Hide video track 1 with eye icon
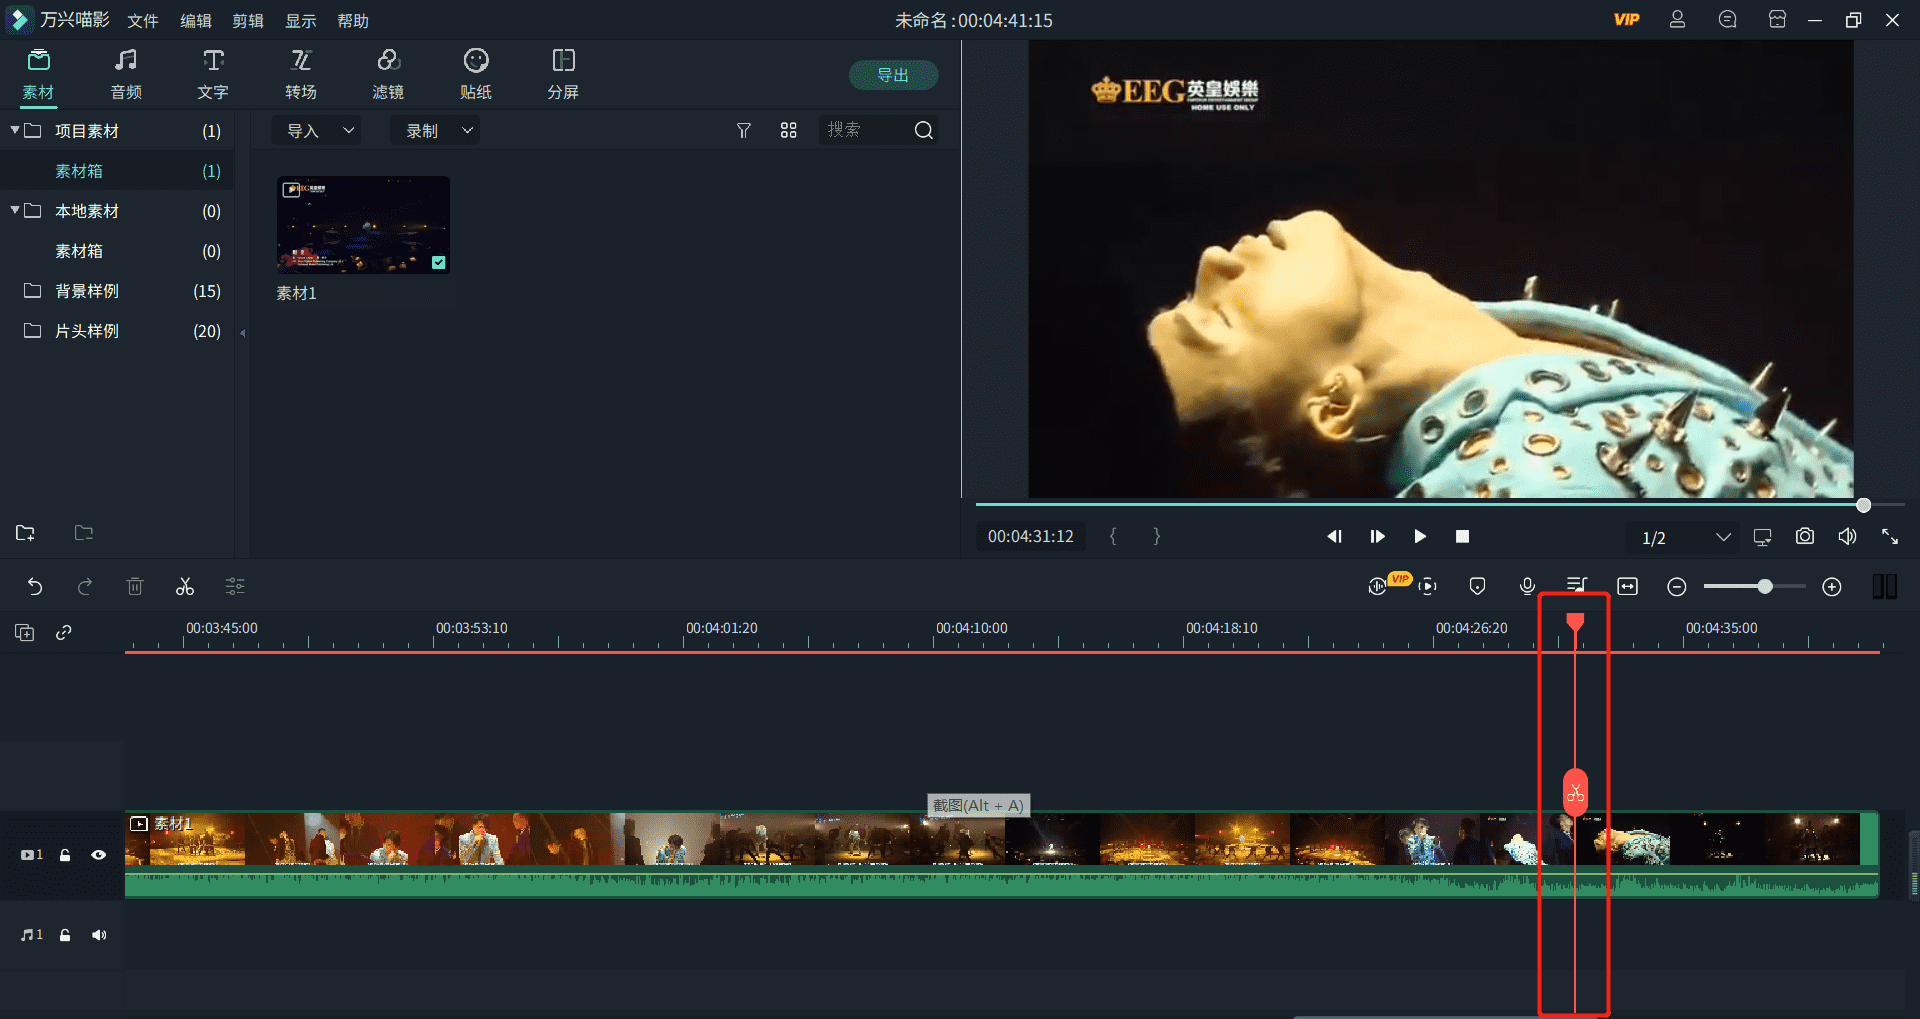Image resolution: width=1920 pixels, height=1019 pixels. (99, 855)
